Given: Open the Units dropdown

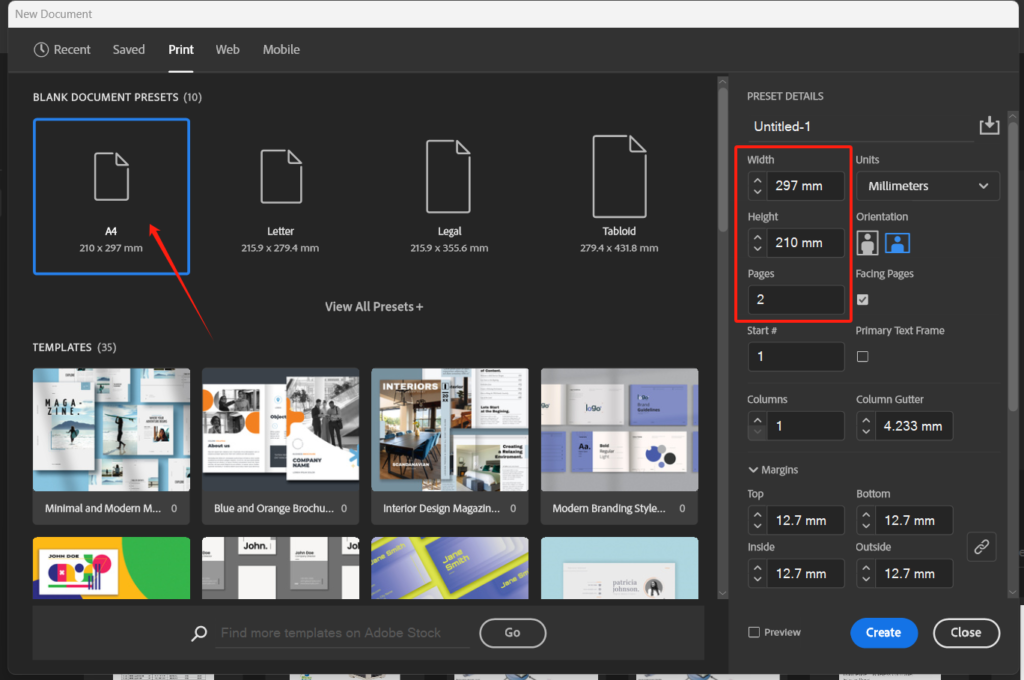Looking at the screenshot, I should (927, 186).
